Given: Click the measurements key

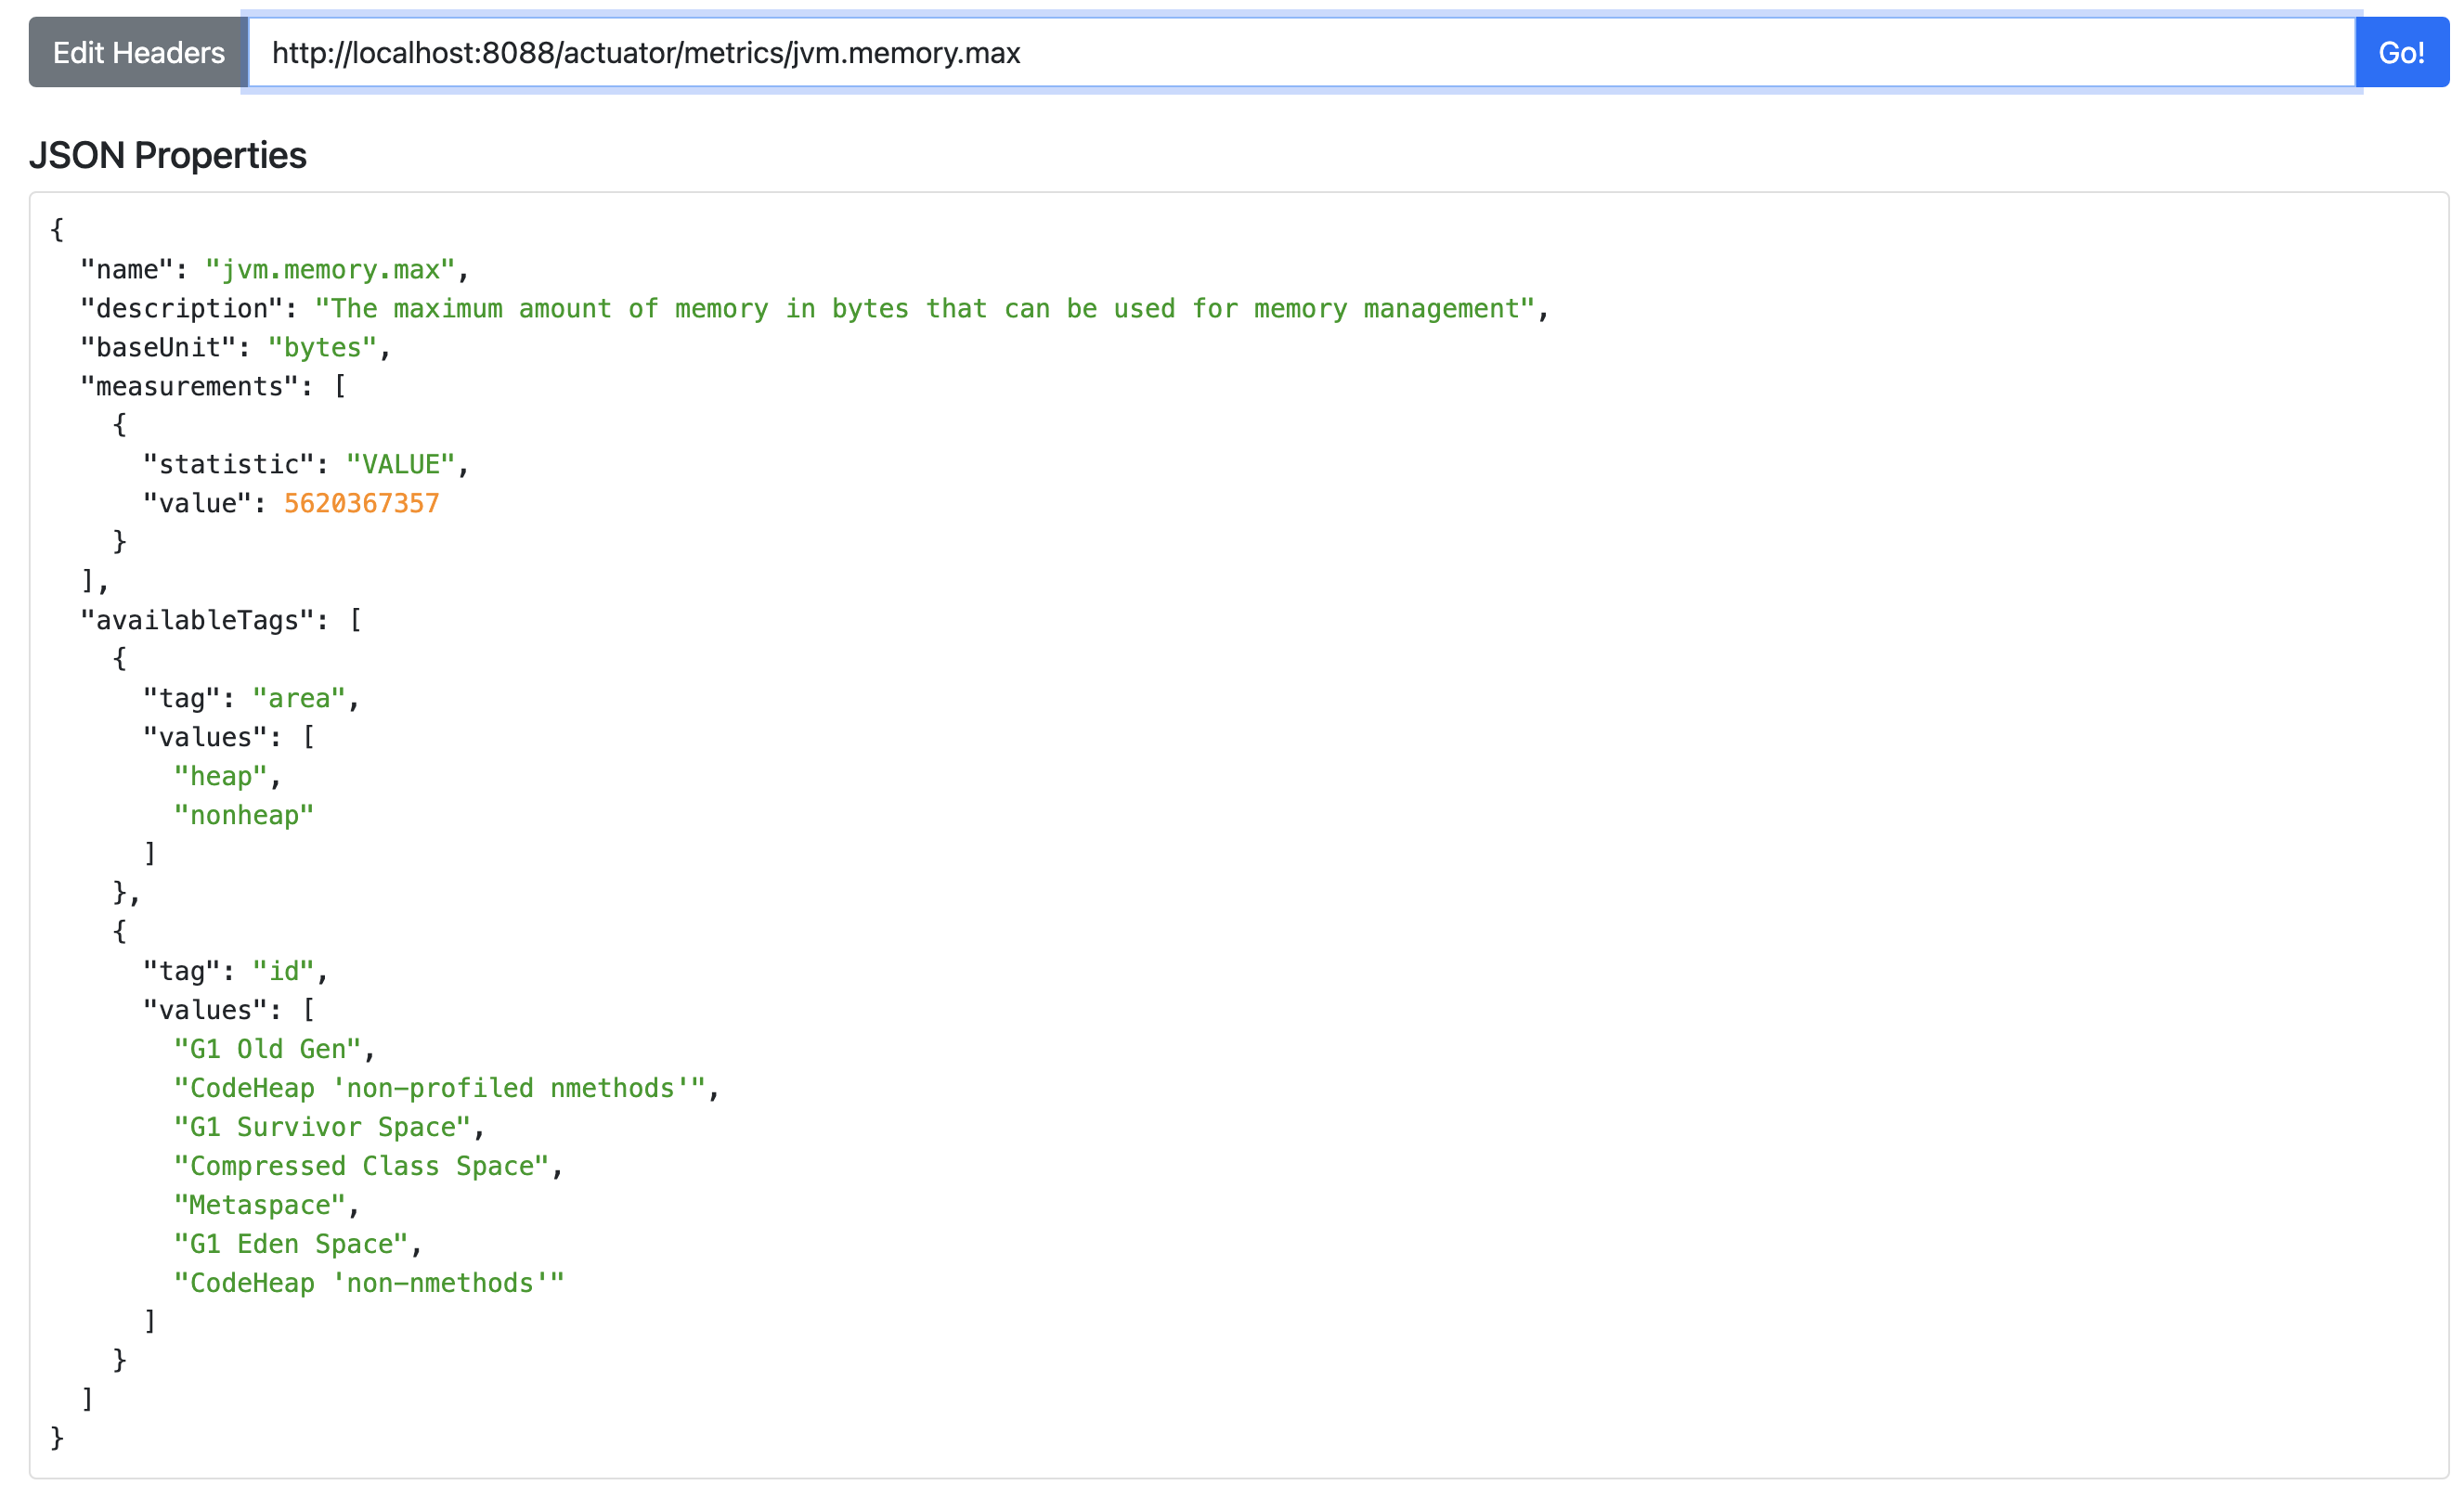Looking at the screenshot, I should (x=190, y=387).
